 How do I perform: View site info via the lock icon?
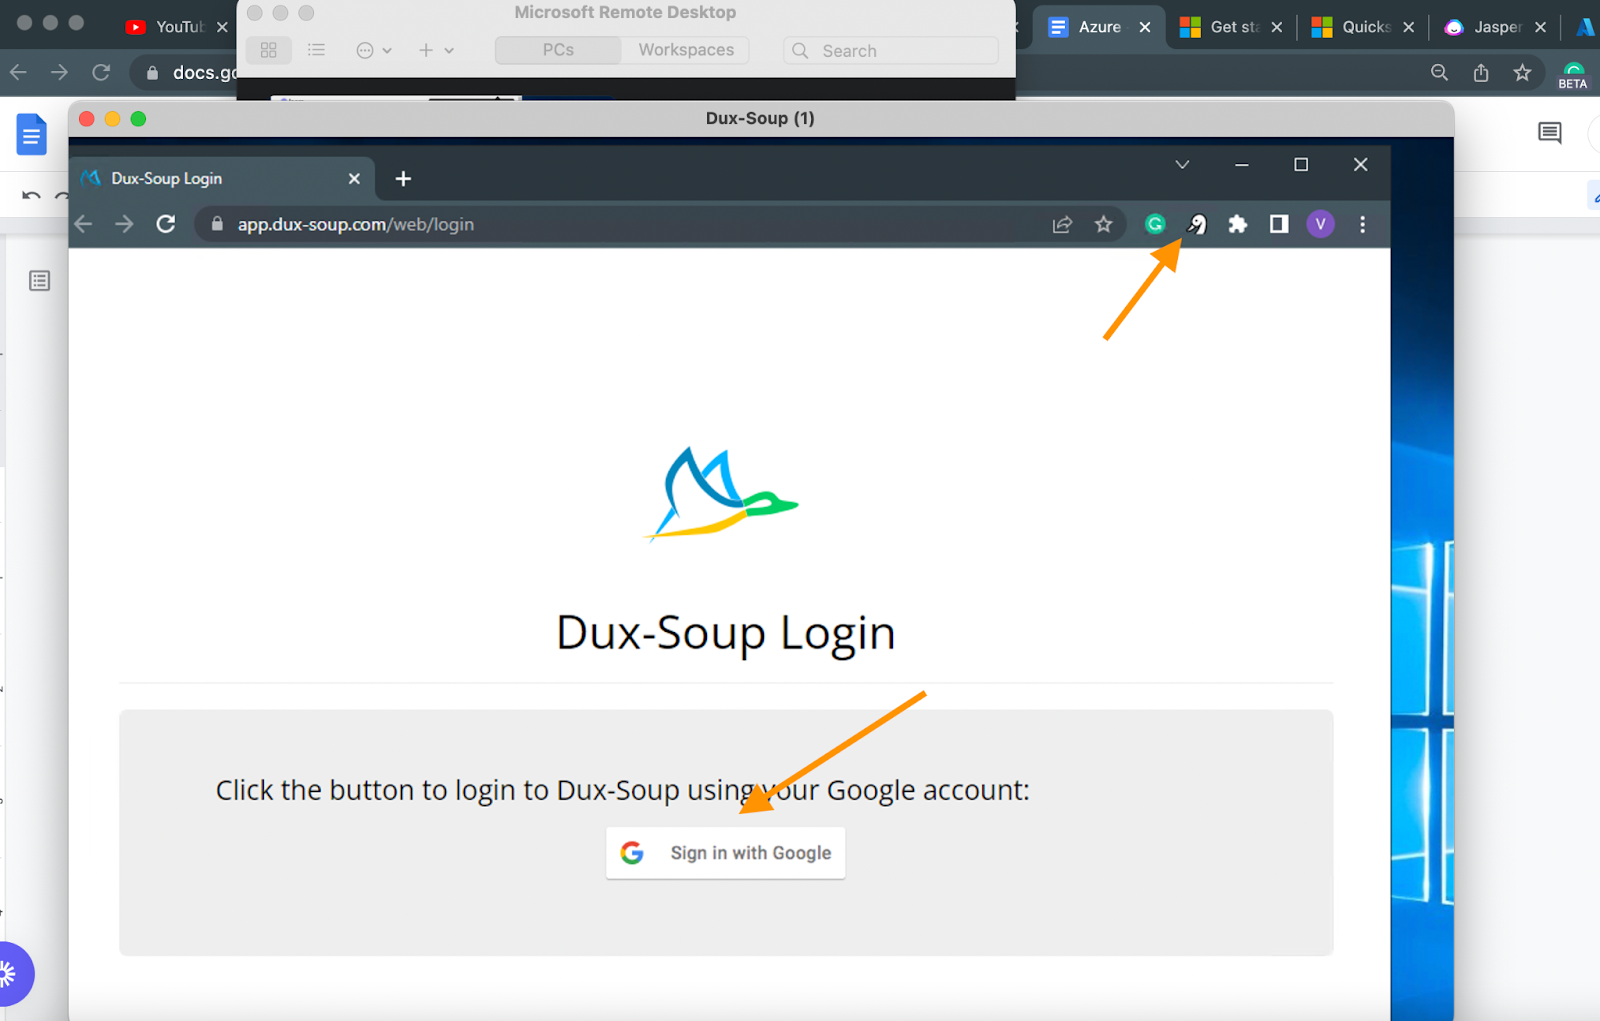(x=217, y=224)
